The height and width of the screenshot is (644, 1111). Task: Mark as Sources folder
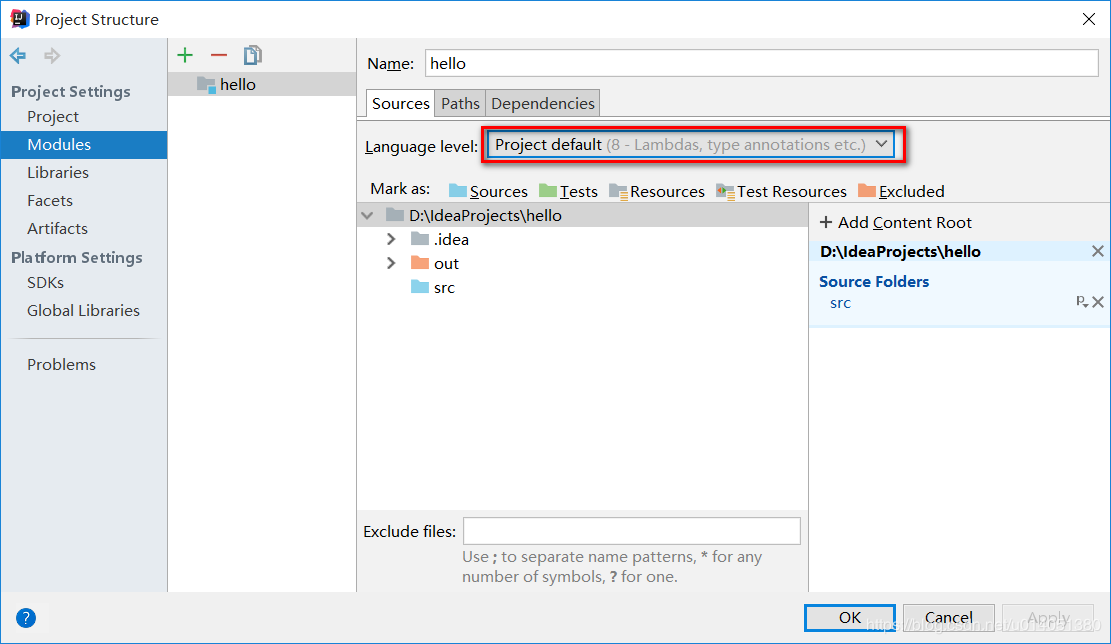coord(488,191)
